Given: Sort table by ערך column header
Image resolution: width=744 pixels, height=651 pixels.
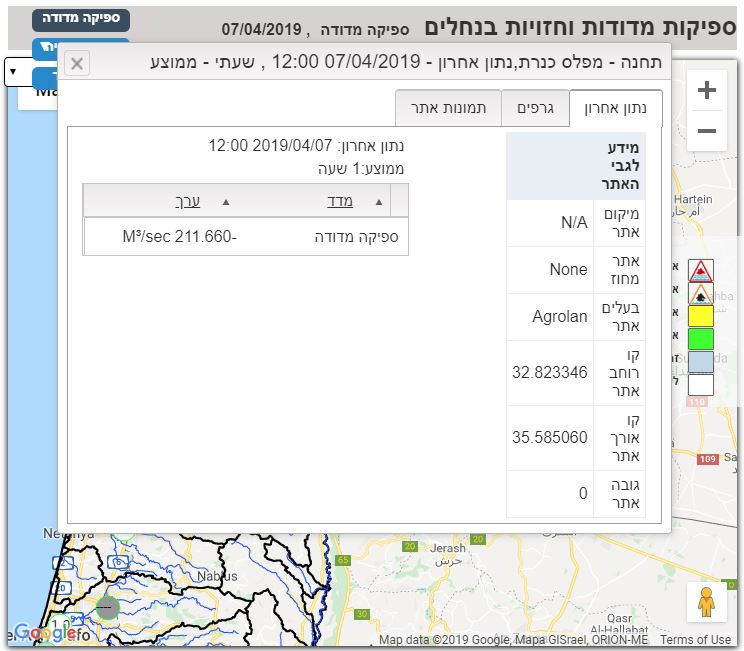Looking at the screenshot, I should pos(187,202).
